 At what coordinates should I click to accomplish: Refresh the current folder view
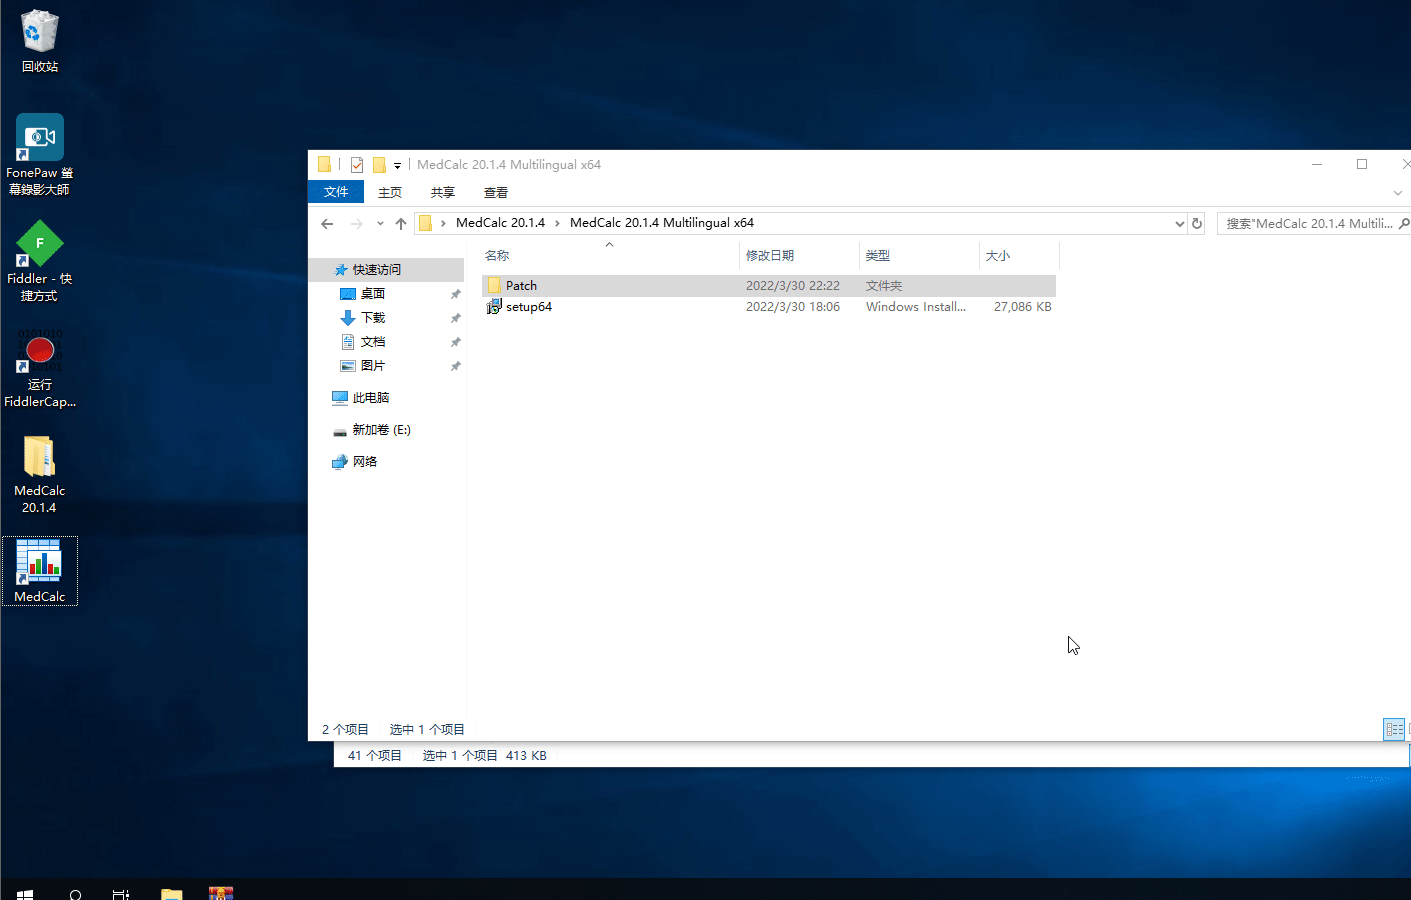1197,224
